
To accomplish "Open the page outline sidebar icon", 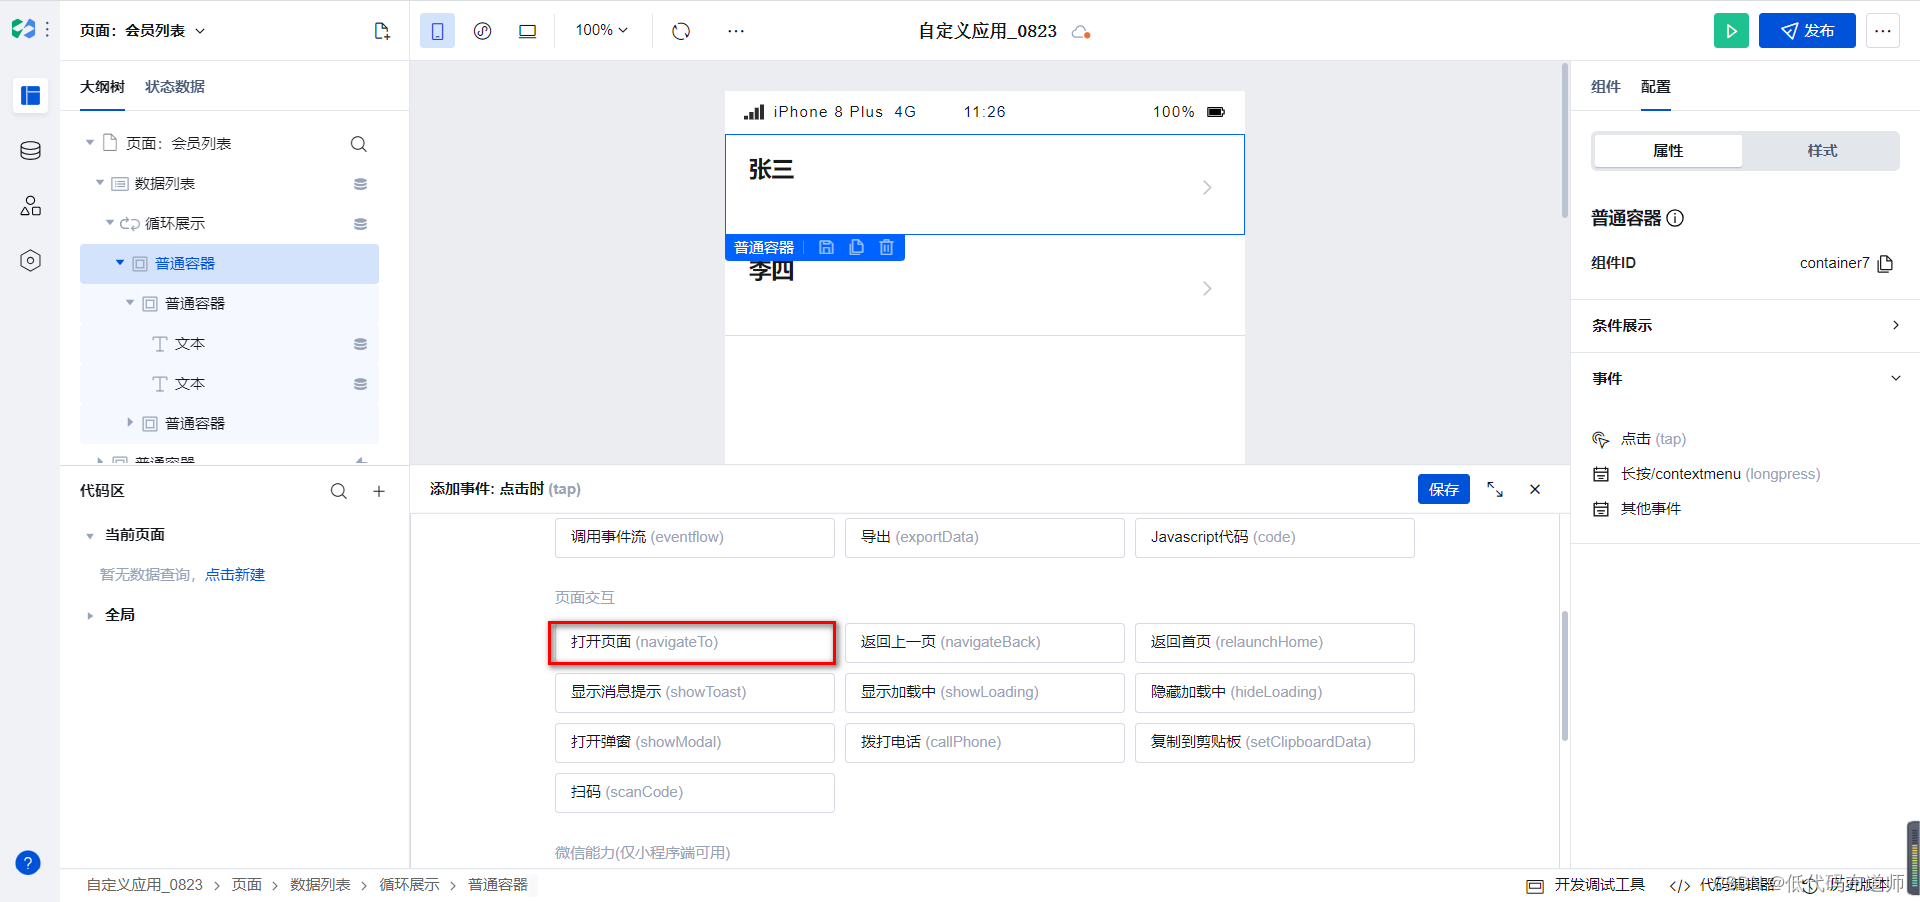I will pyautogui.click(x=30, y=95).
